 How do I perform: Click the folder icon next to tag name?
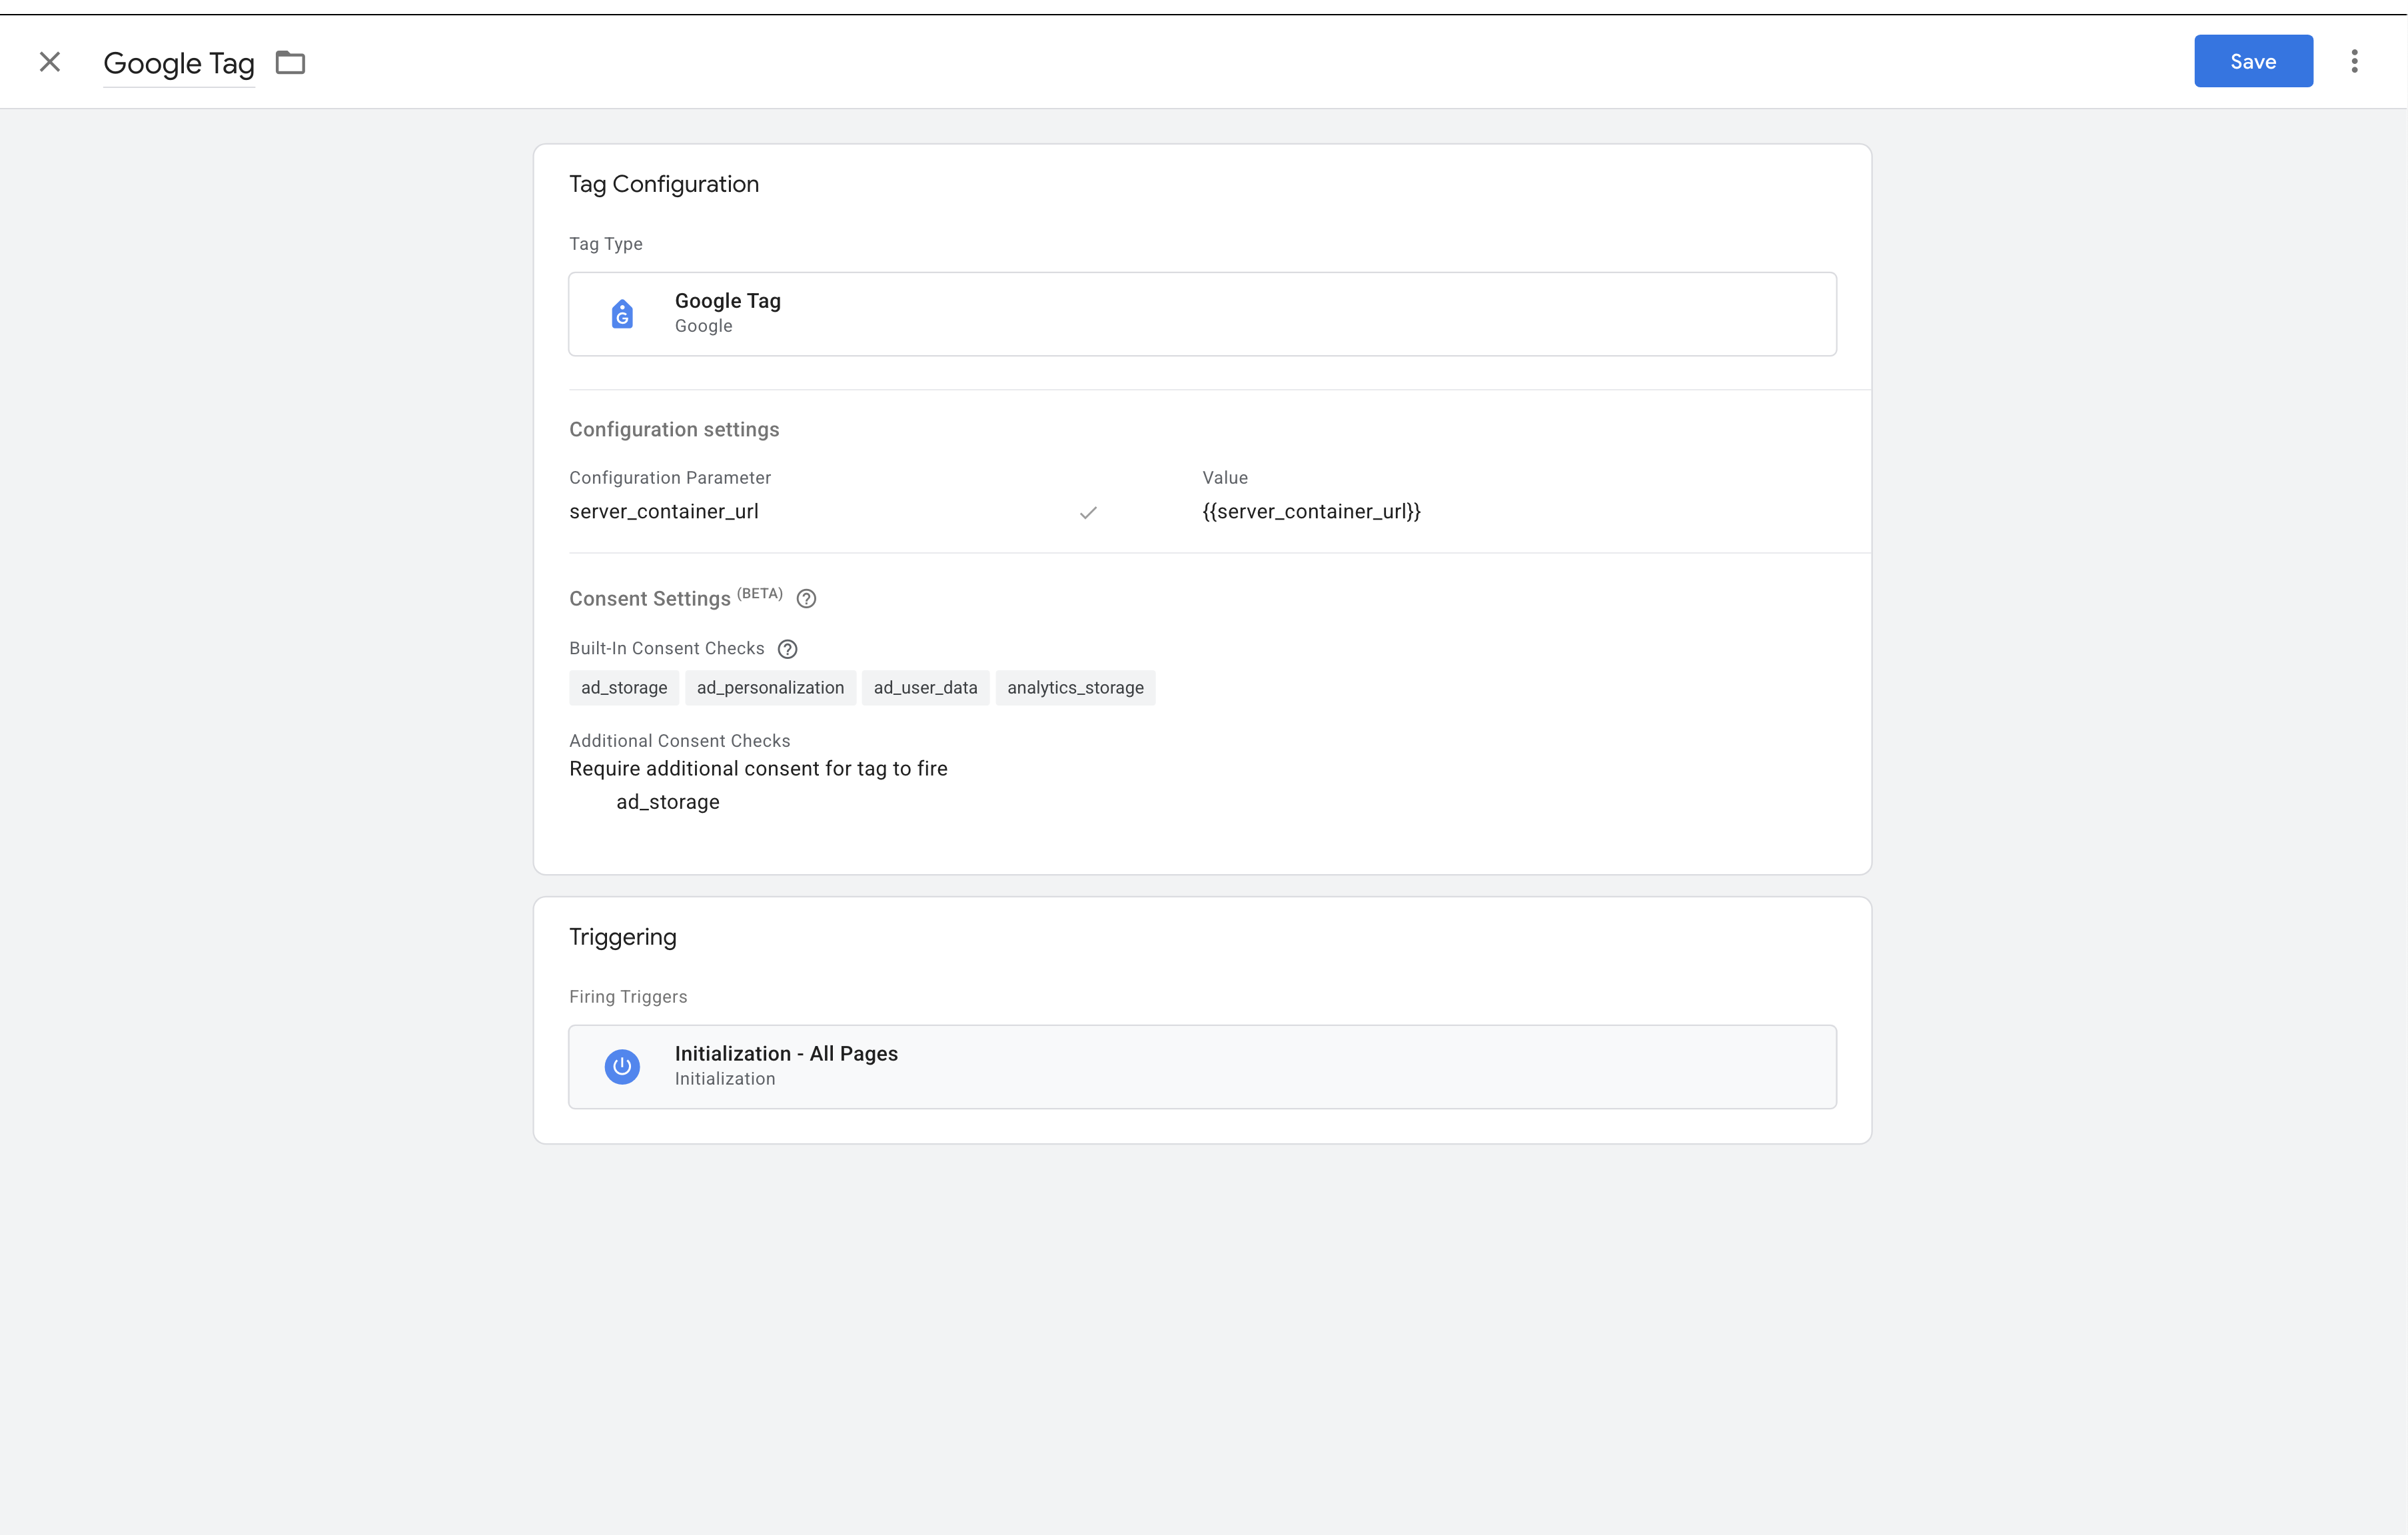point(290,62)
